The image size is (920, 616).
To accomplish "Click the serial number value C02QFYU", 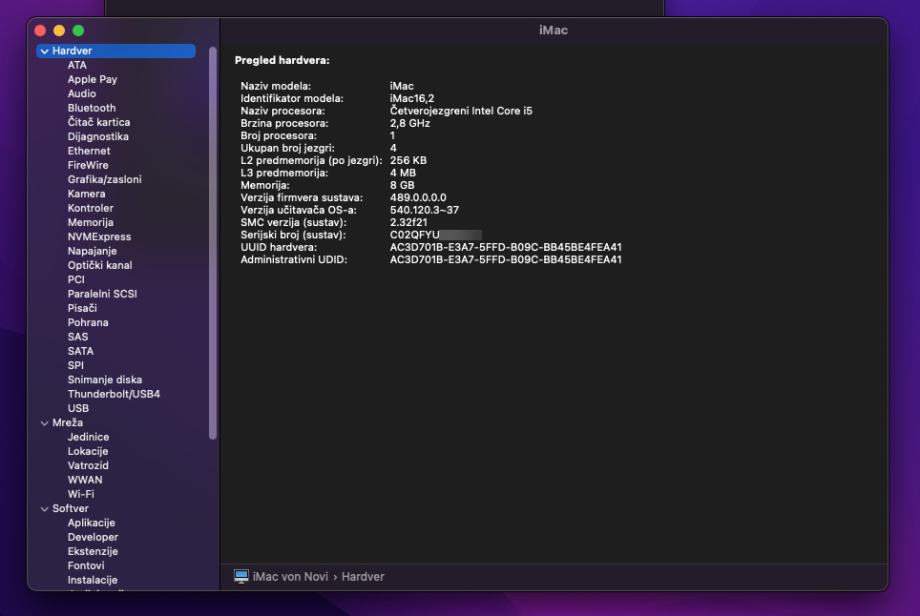I will [x=415, y=235].
